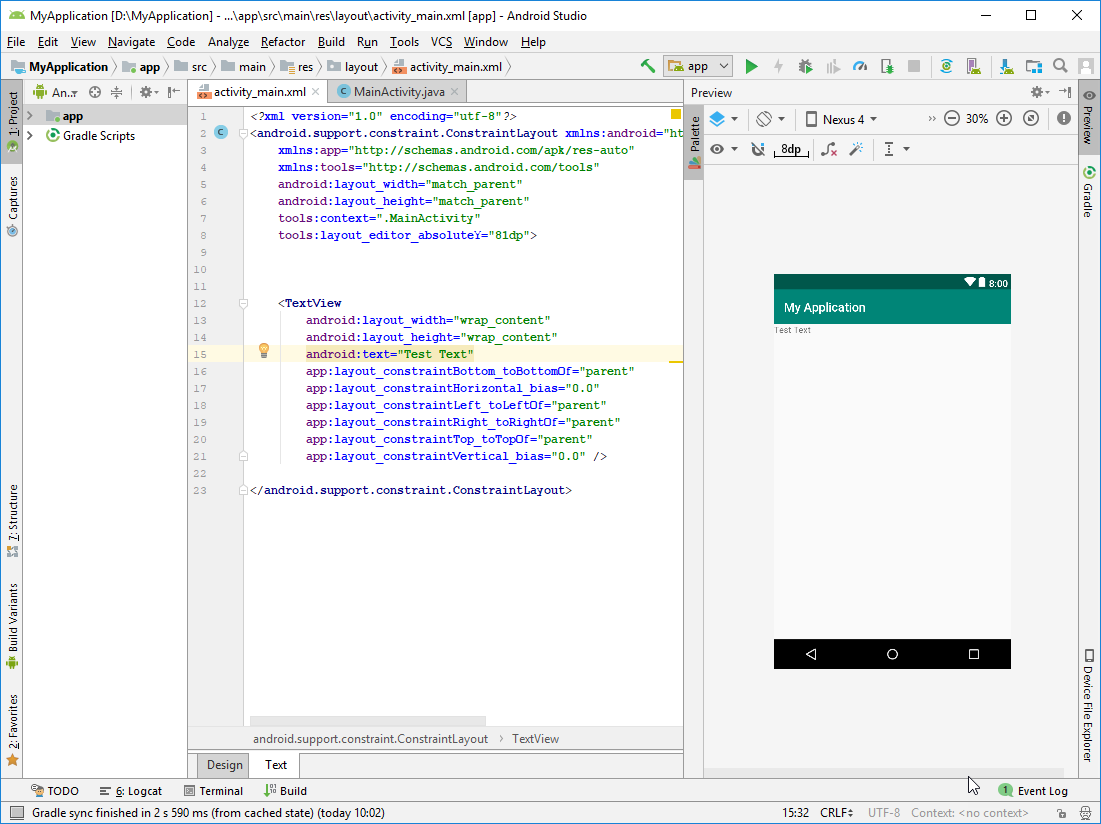Click the yellow inspection indicator square
The width and height of the screenshot is (1101, 824).
coord(675,114)
